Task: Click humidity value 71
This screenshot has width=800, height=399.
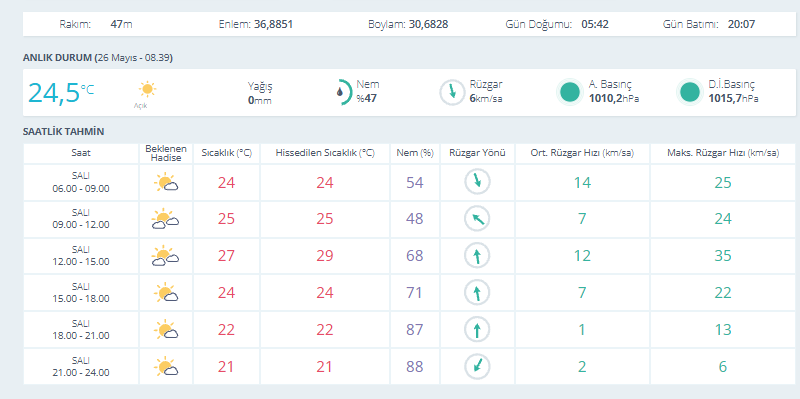Action: click(x=415, y=293)
